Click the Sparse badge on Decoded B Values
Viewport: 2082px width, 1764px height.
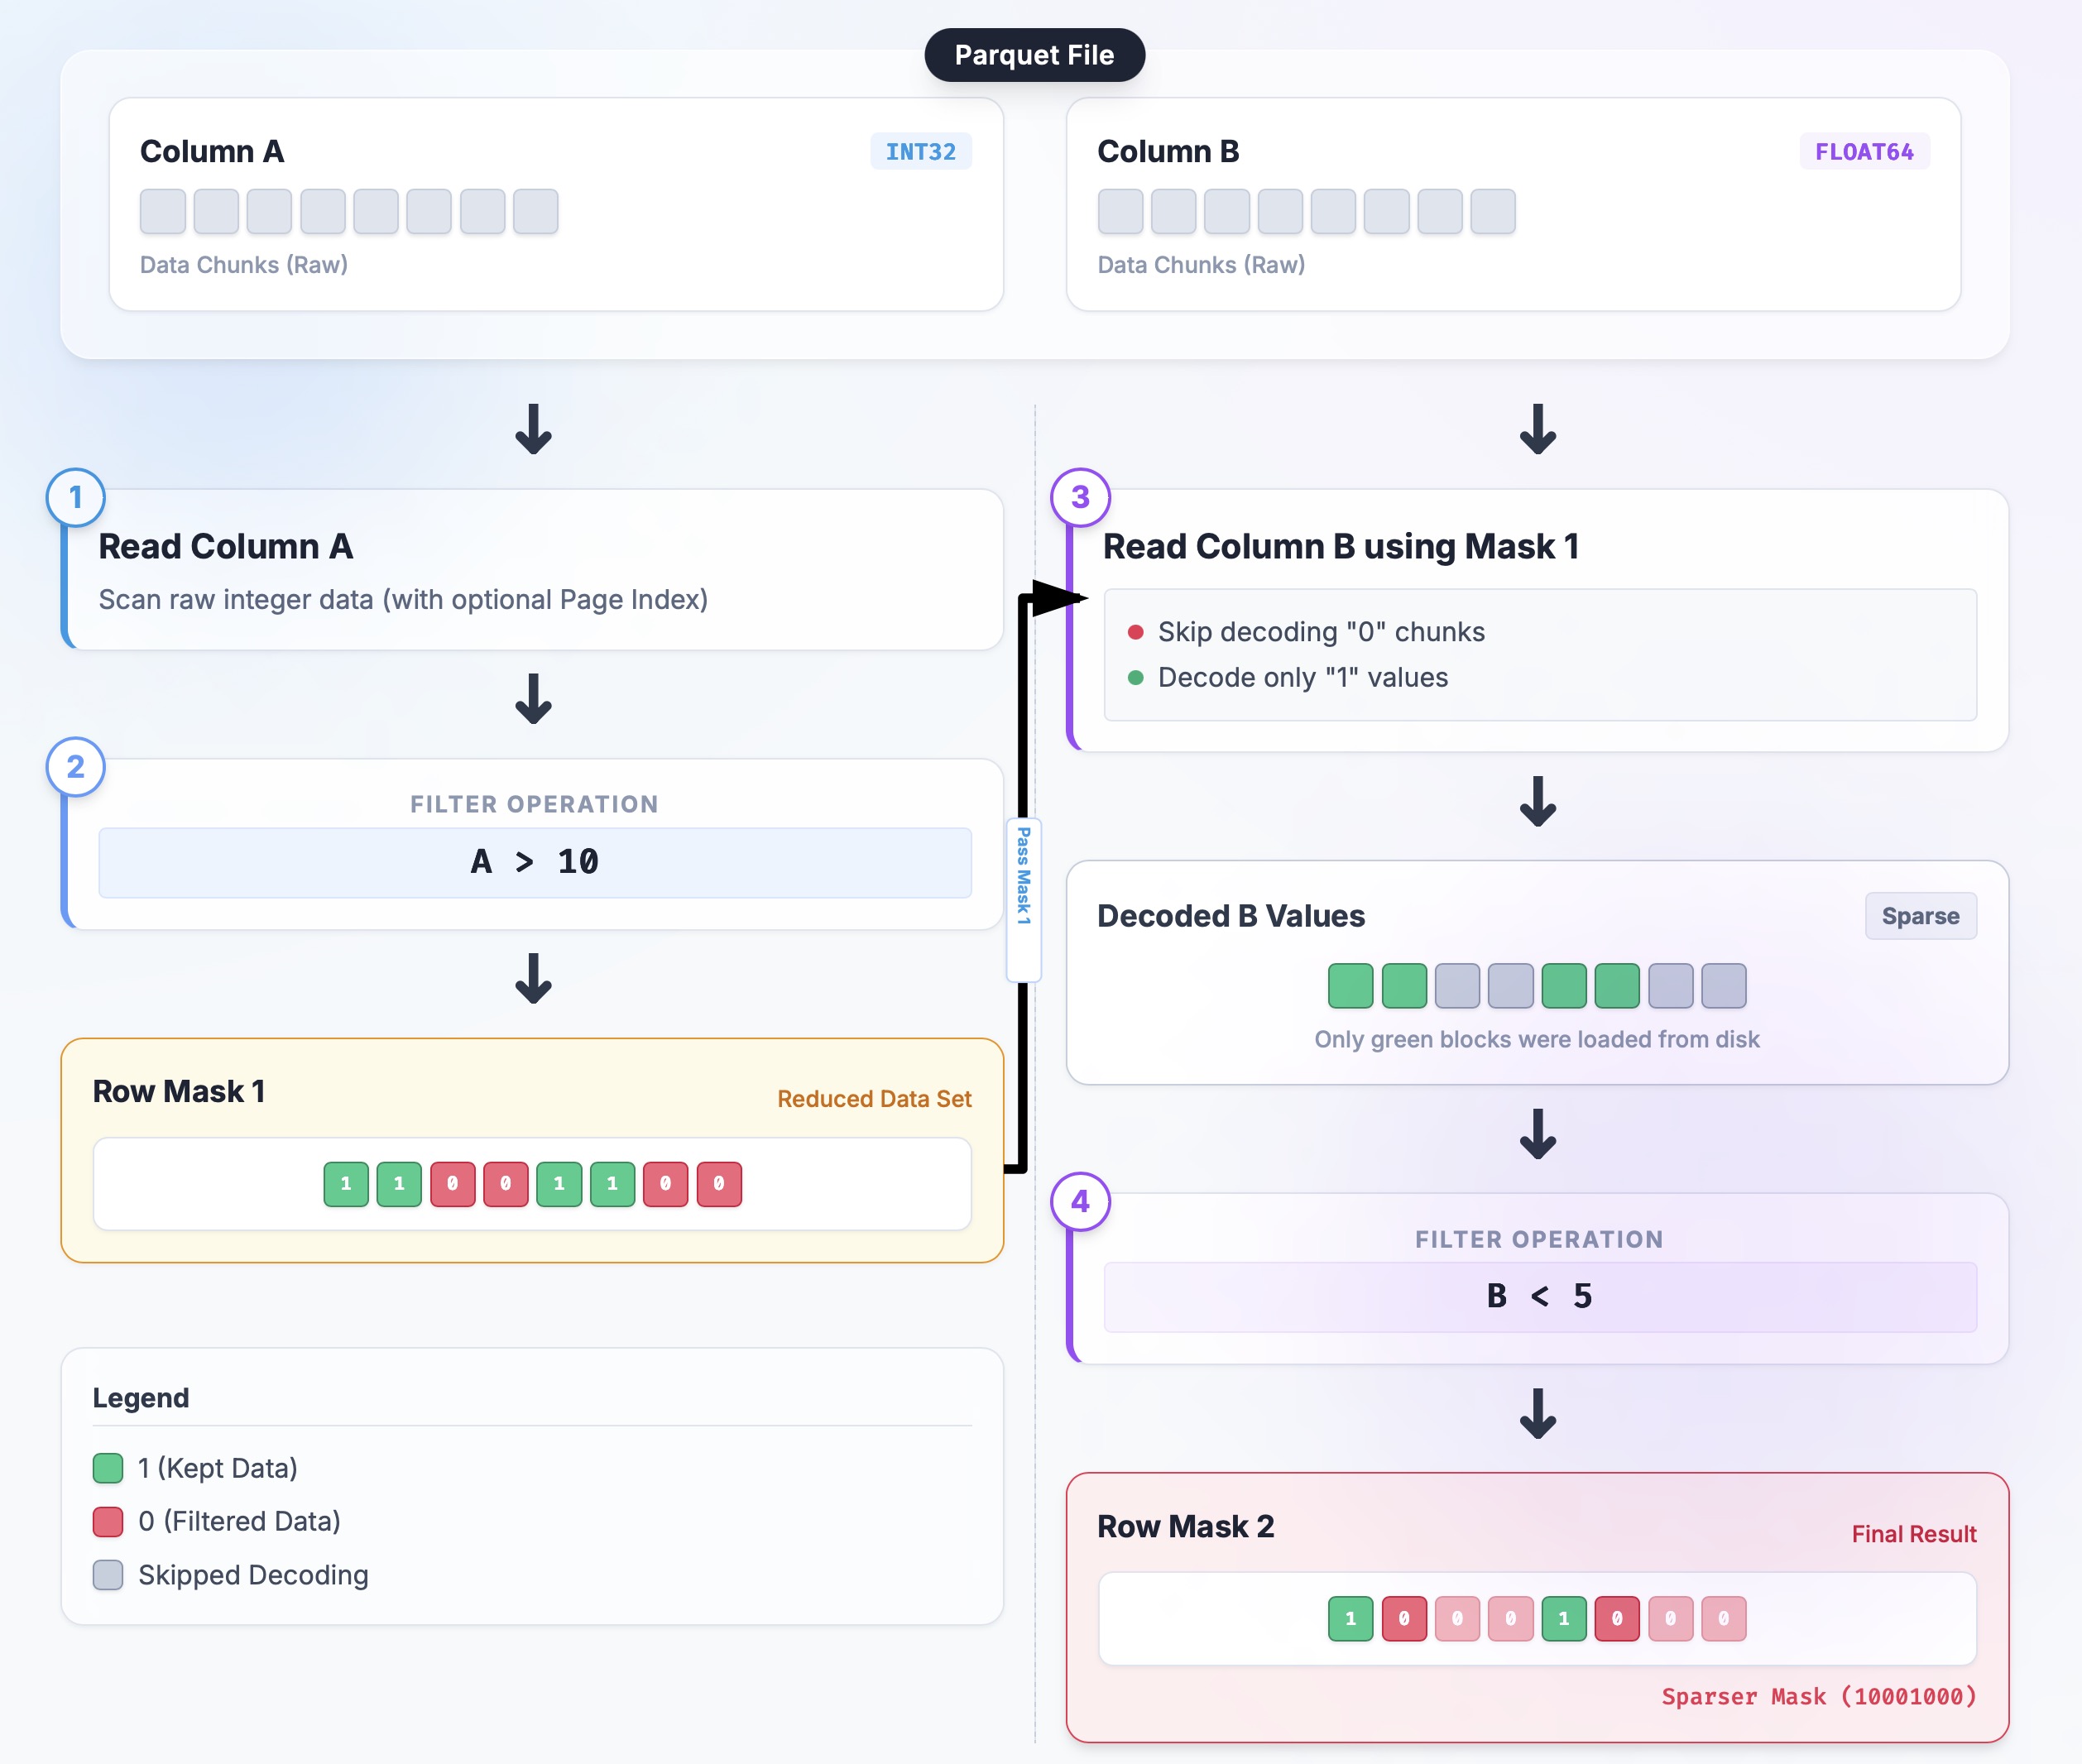[x=1919, y=915]
